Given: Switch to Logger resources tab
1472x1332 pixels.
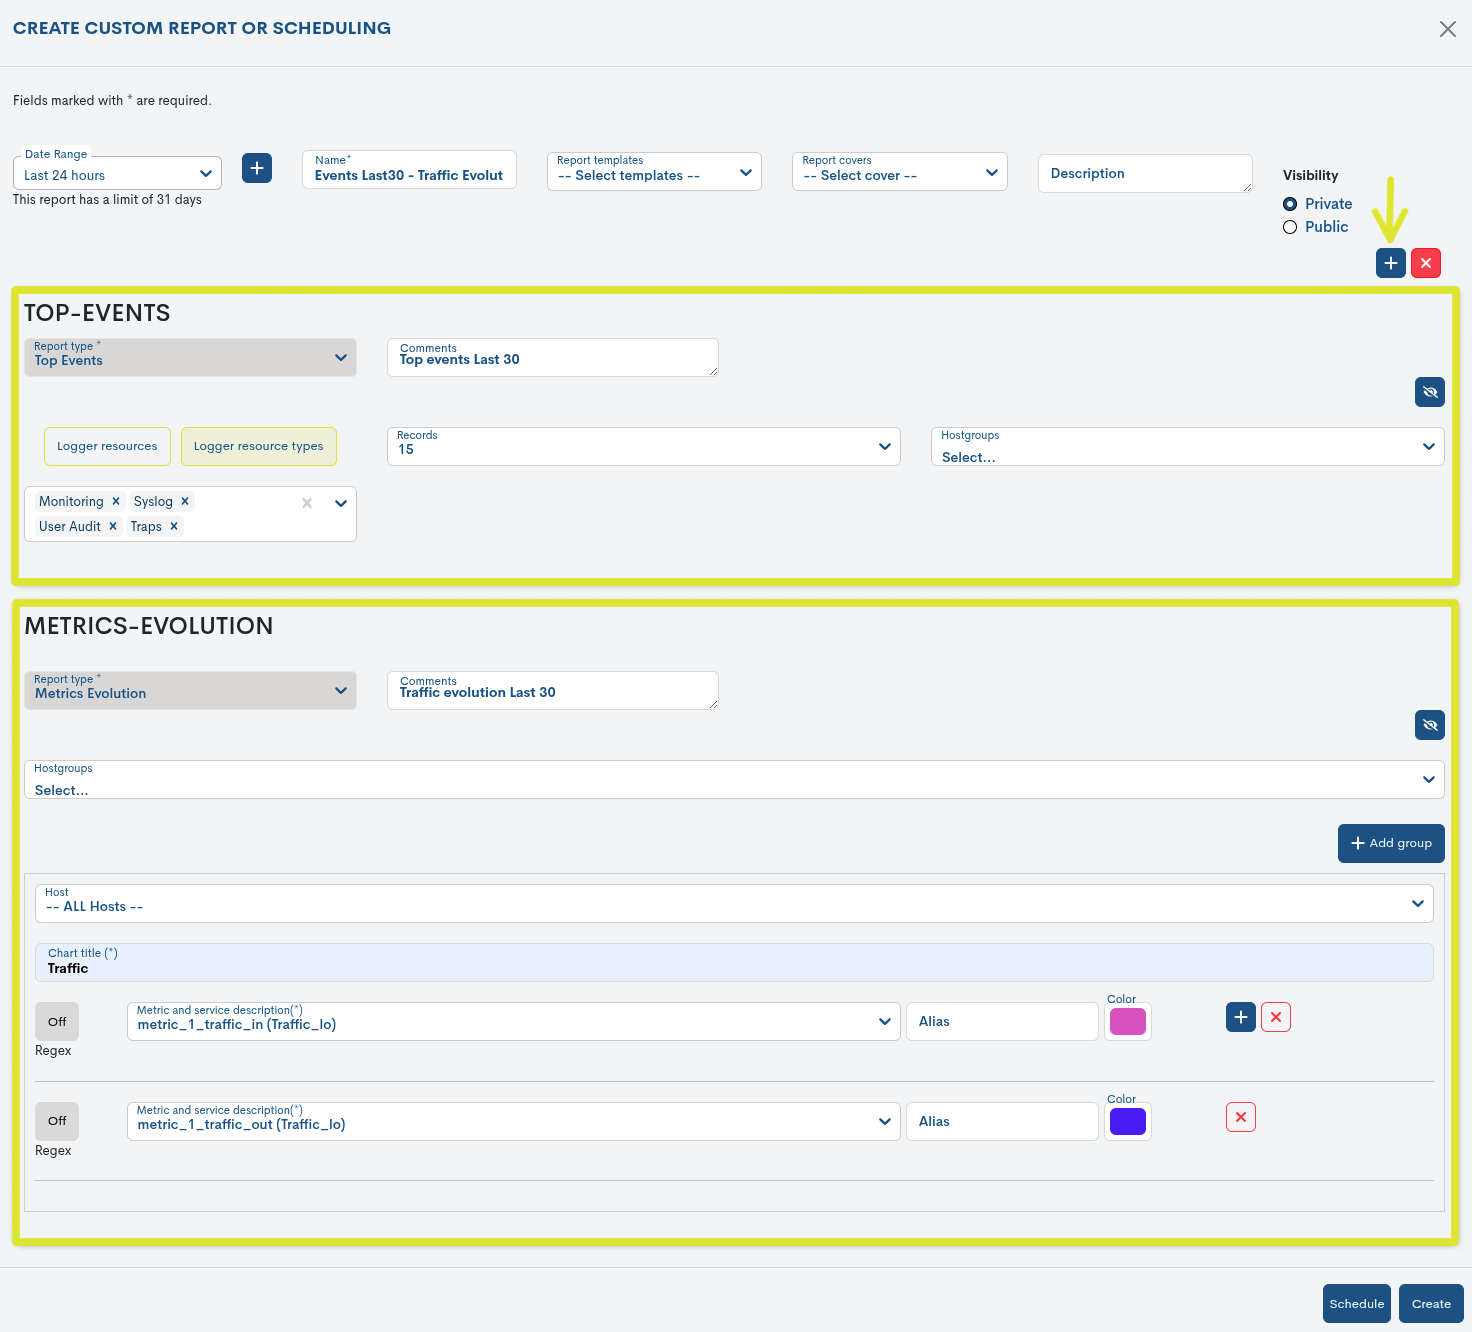Looking at the screenshot, I should [107, 447].
